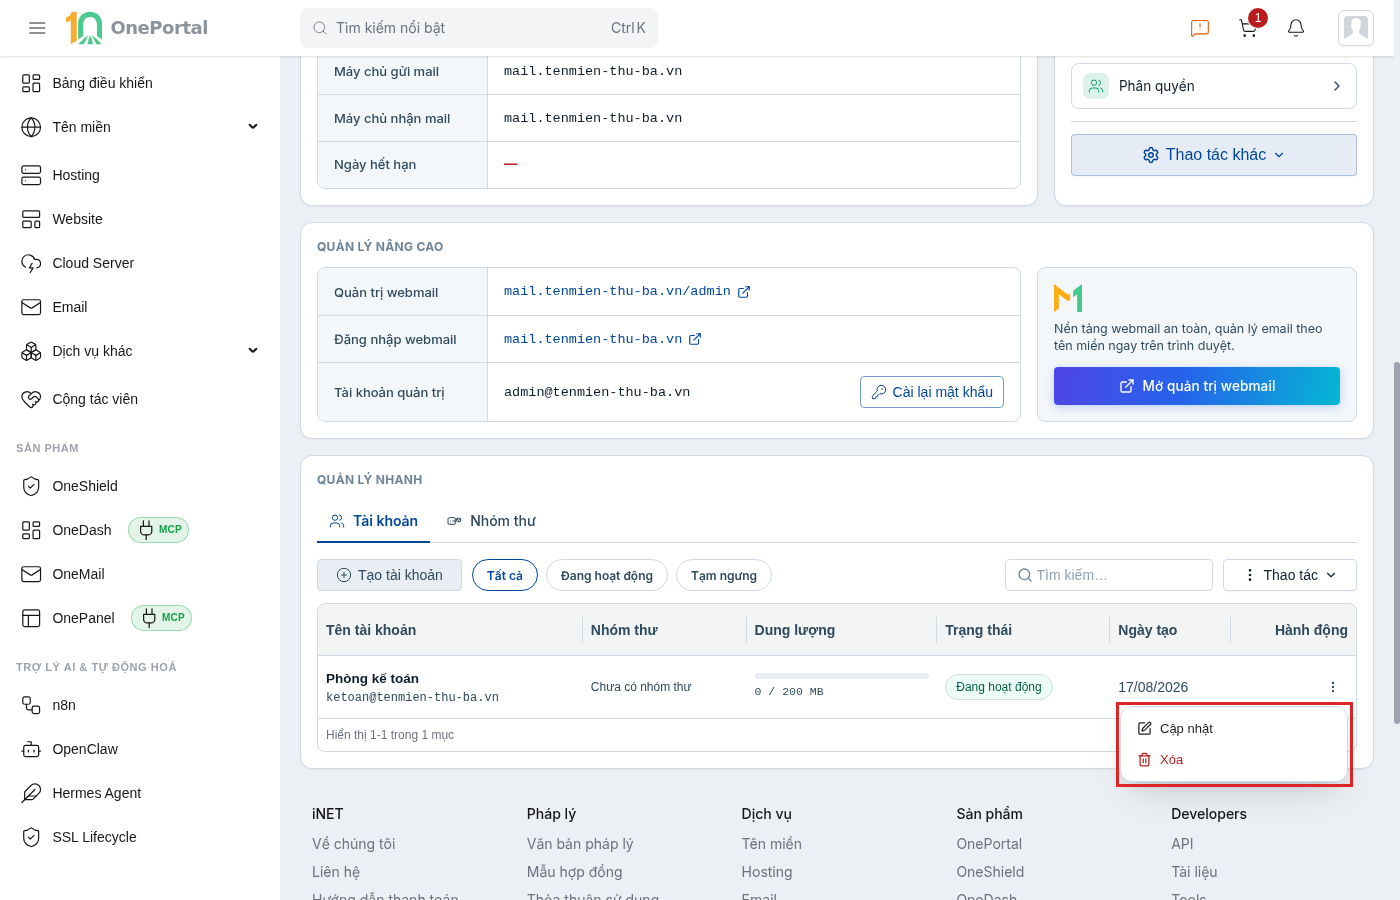Open footer link Tài liệu
The height and width of the screenshot is (900, 1400).
click(1194, 872)
